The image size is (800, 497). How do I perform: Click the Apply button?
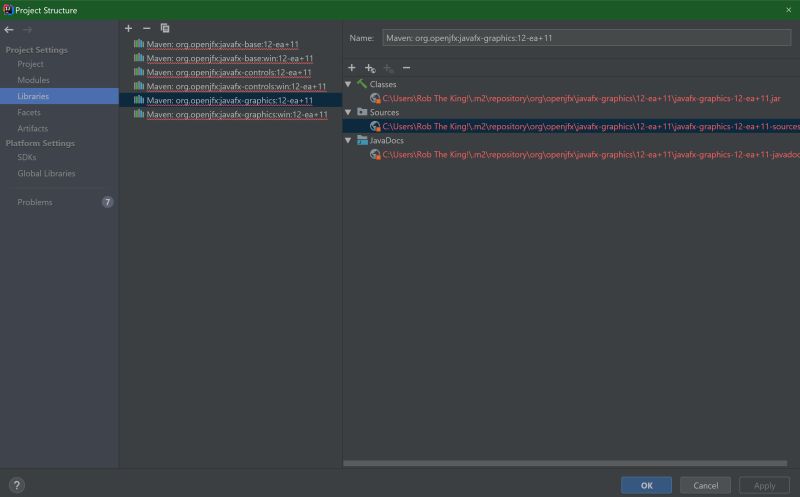tap(764, 485)
